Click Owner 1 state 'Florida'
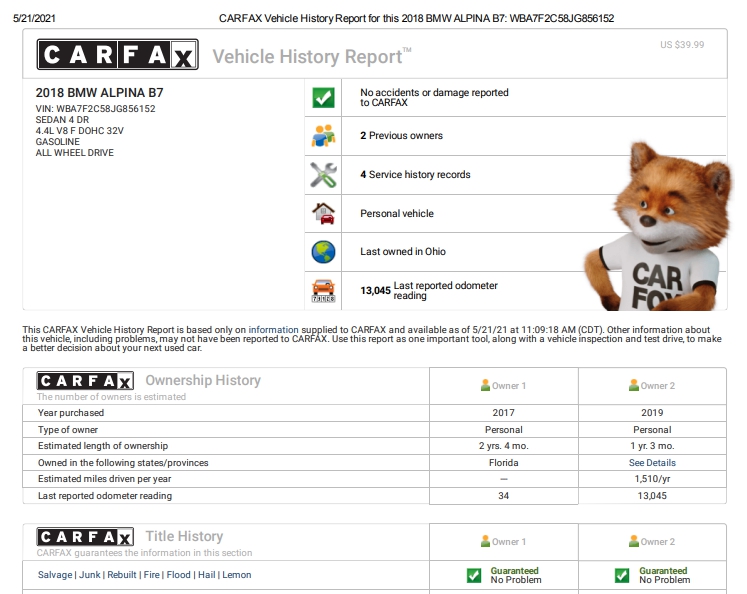 click(x=504, y=463)
